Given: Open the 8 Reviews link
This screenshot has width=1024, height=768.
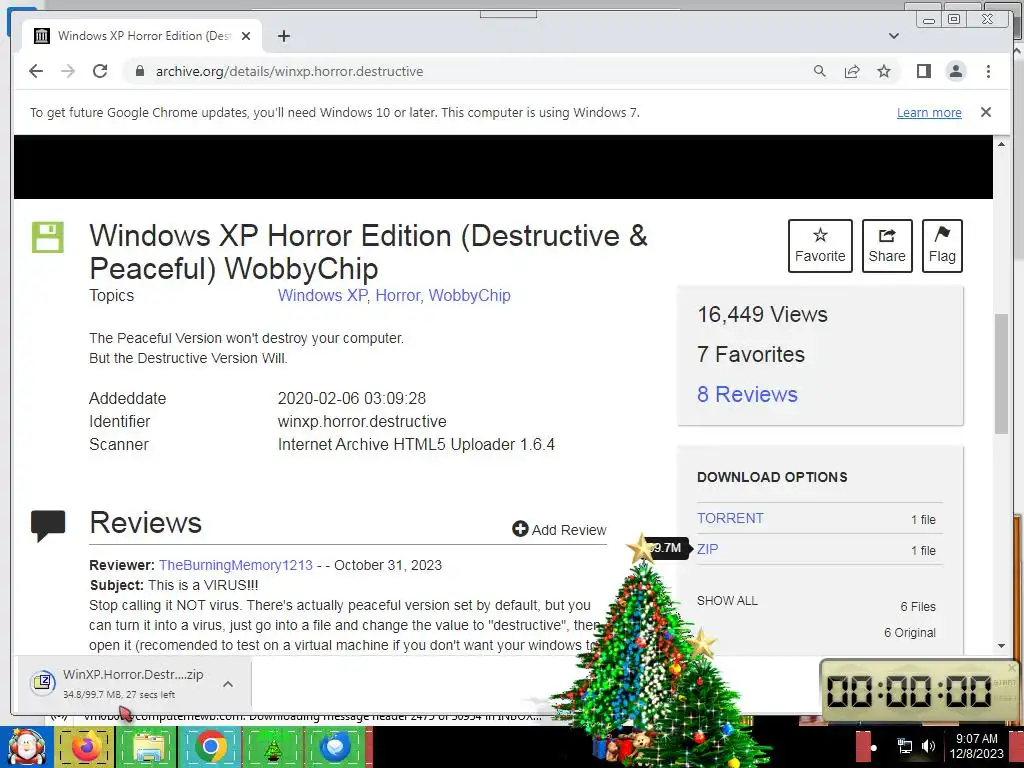Looking at the screenshot, I should (x=747, y=394).
